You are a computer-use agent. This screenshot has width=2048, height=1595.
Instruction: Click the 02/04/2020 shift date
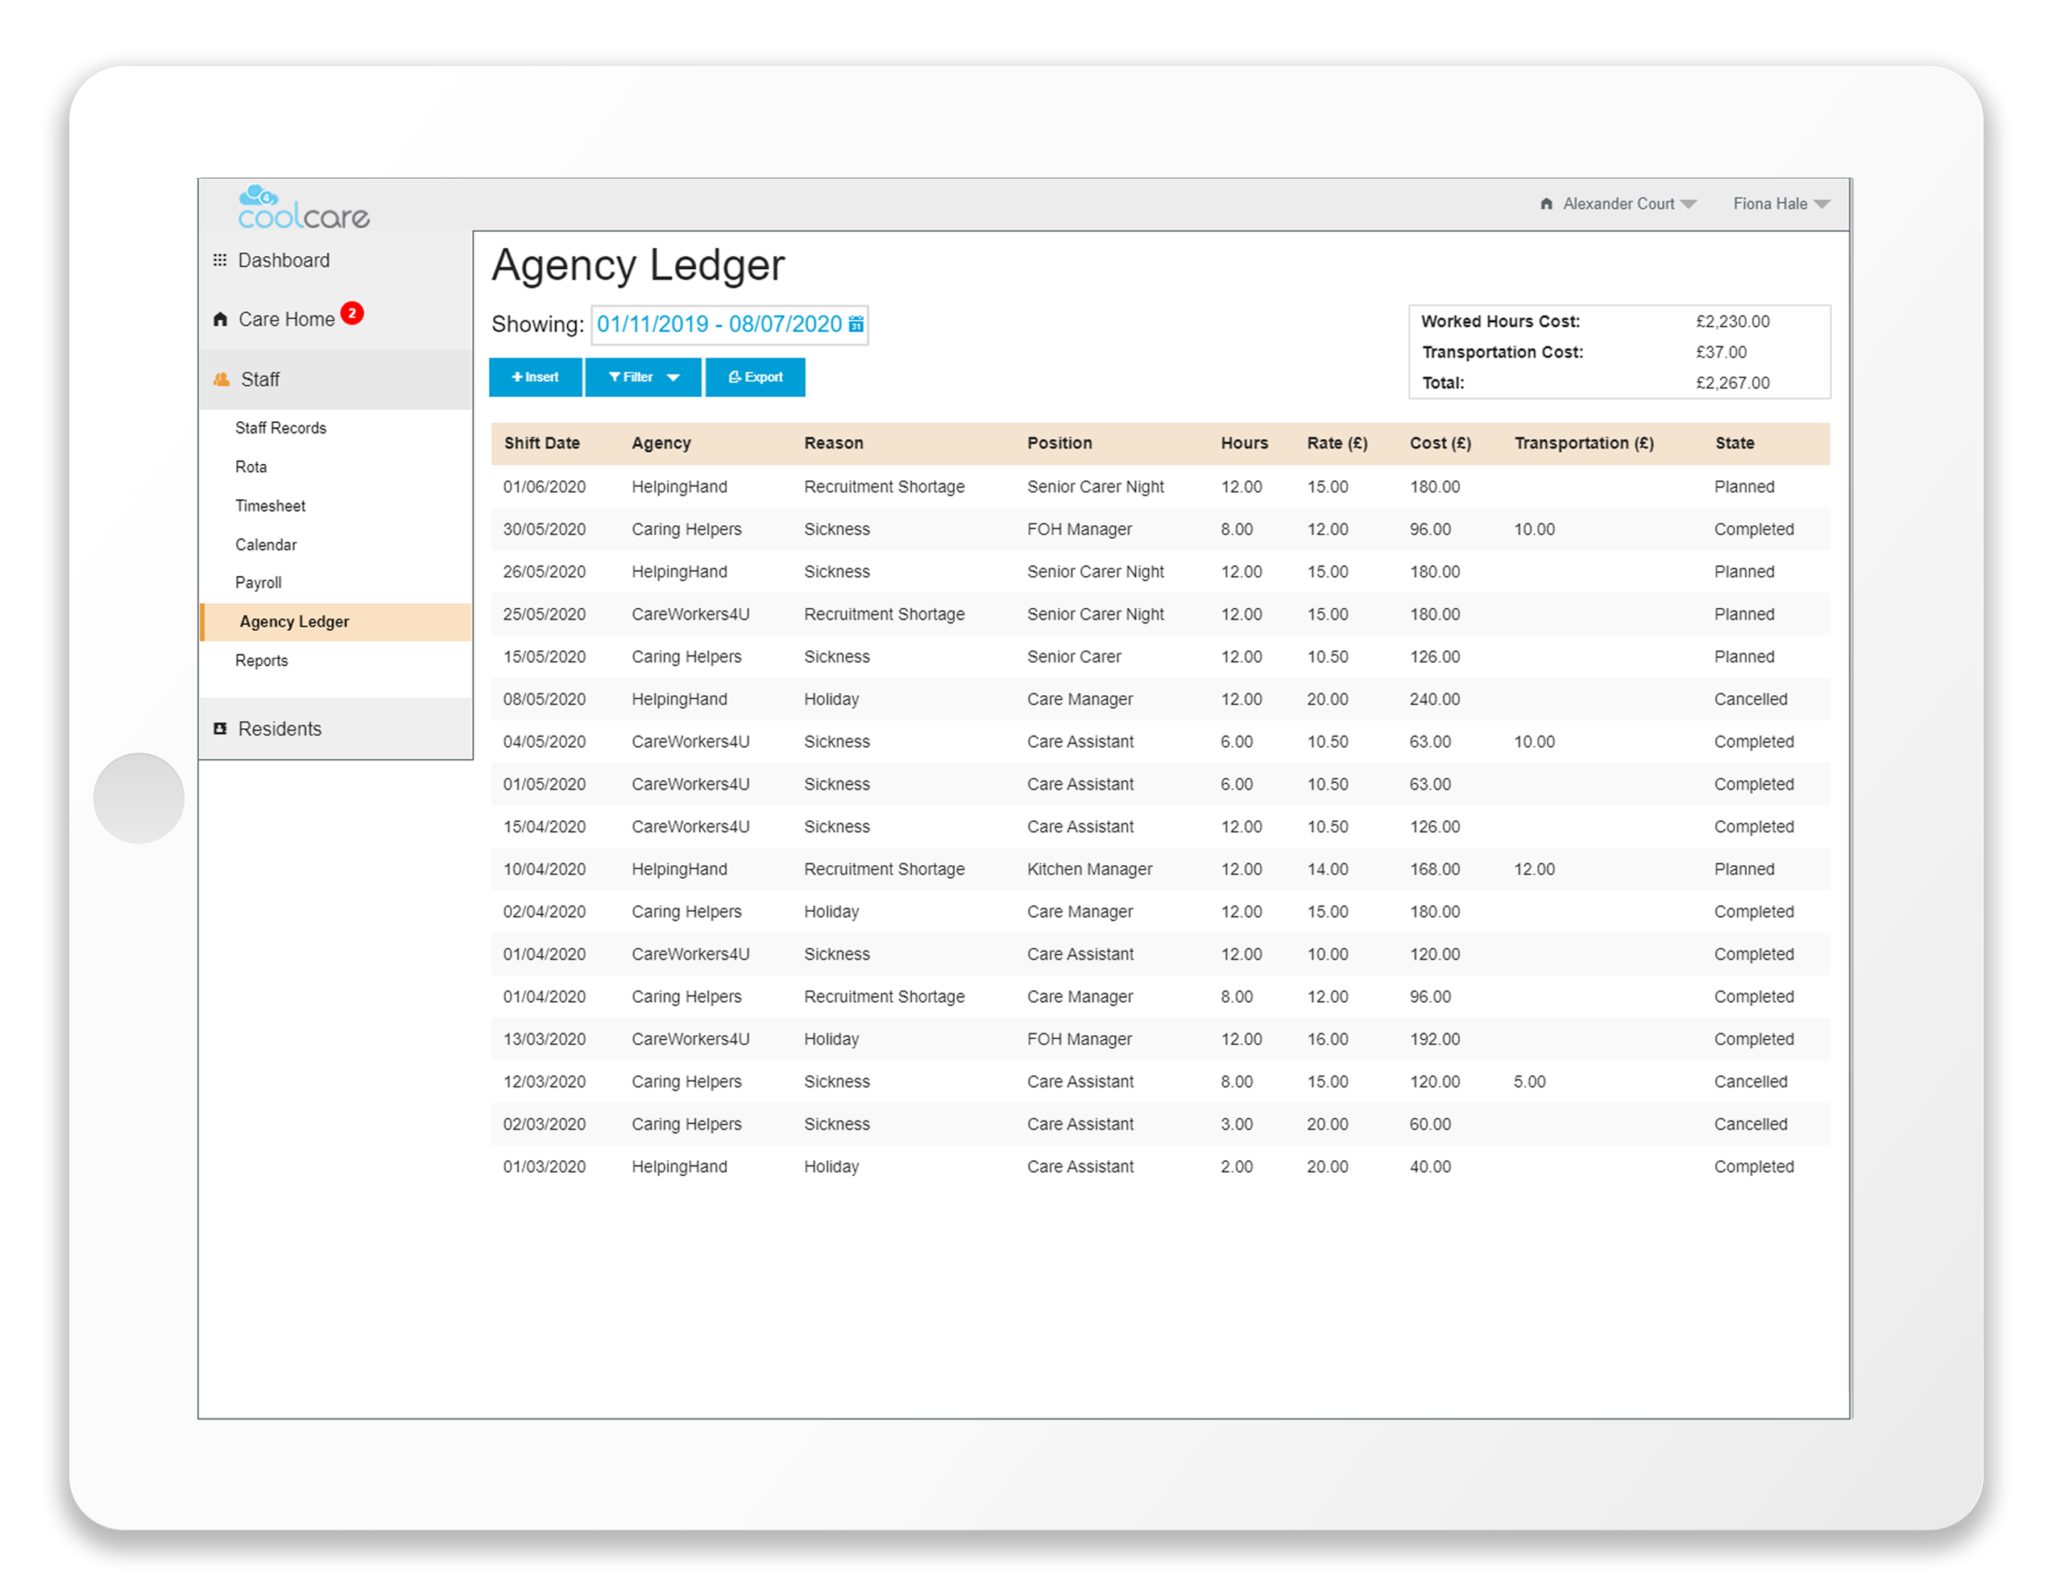(544, 911)
